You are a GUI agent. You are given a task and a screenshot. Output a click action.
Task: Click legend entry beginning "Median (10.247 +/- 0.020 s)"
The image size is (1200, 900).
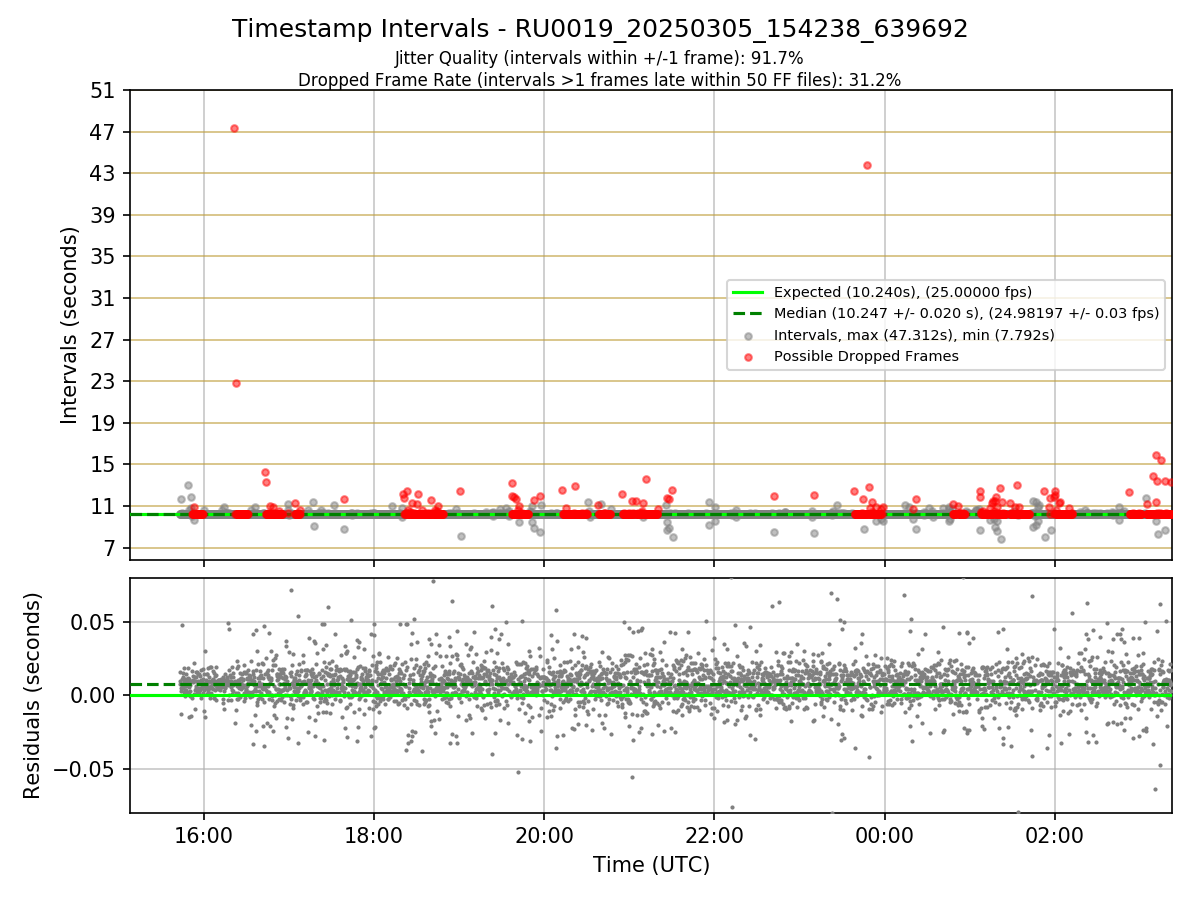click(966, 313)
